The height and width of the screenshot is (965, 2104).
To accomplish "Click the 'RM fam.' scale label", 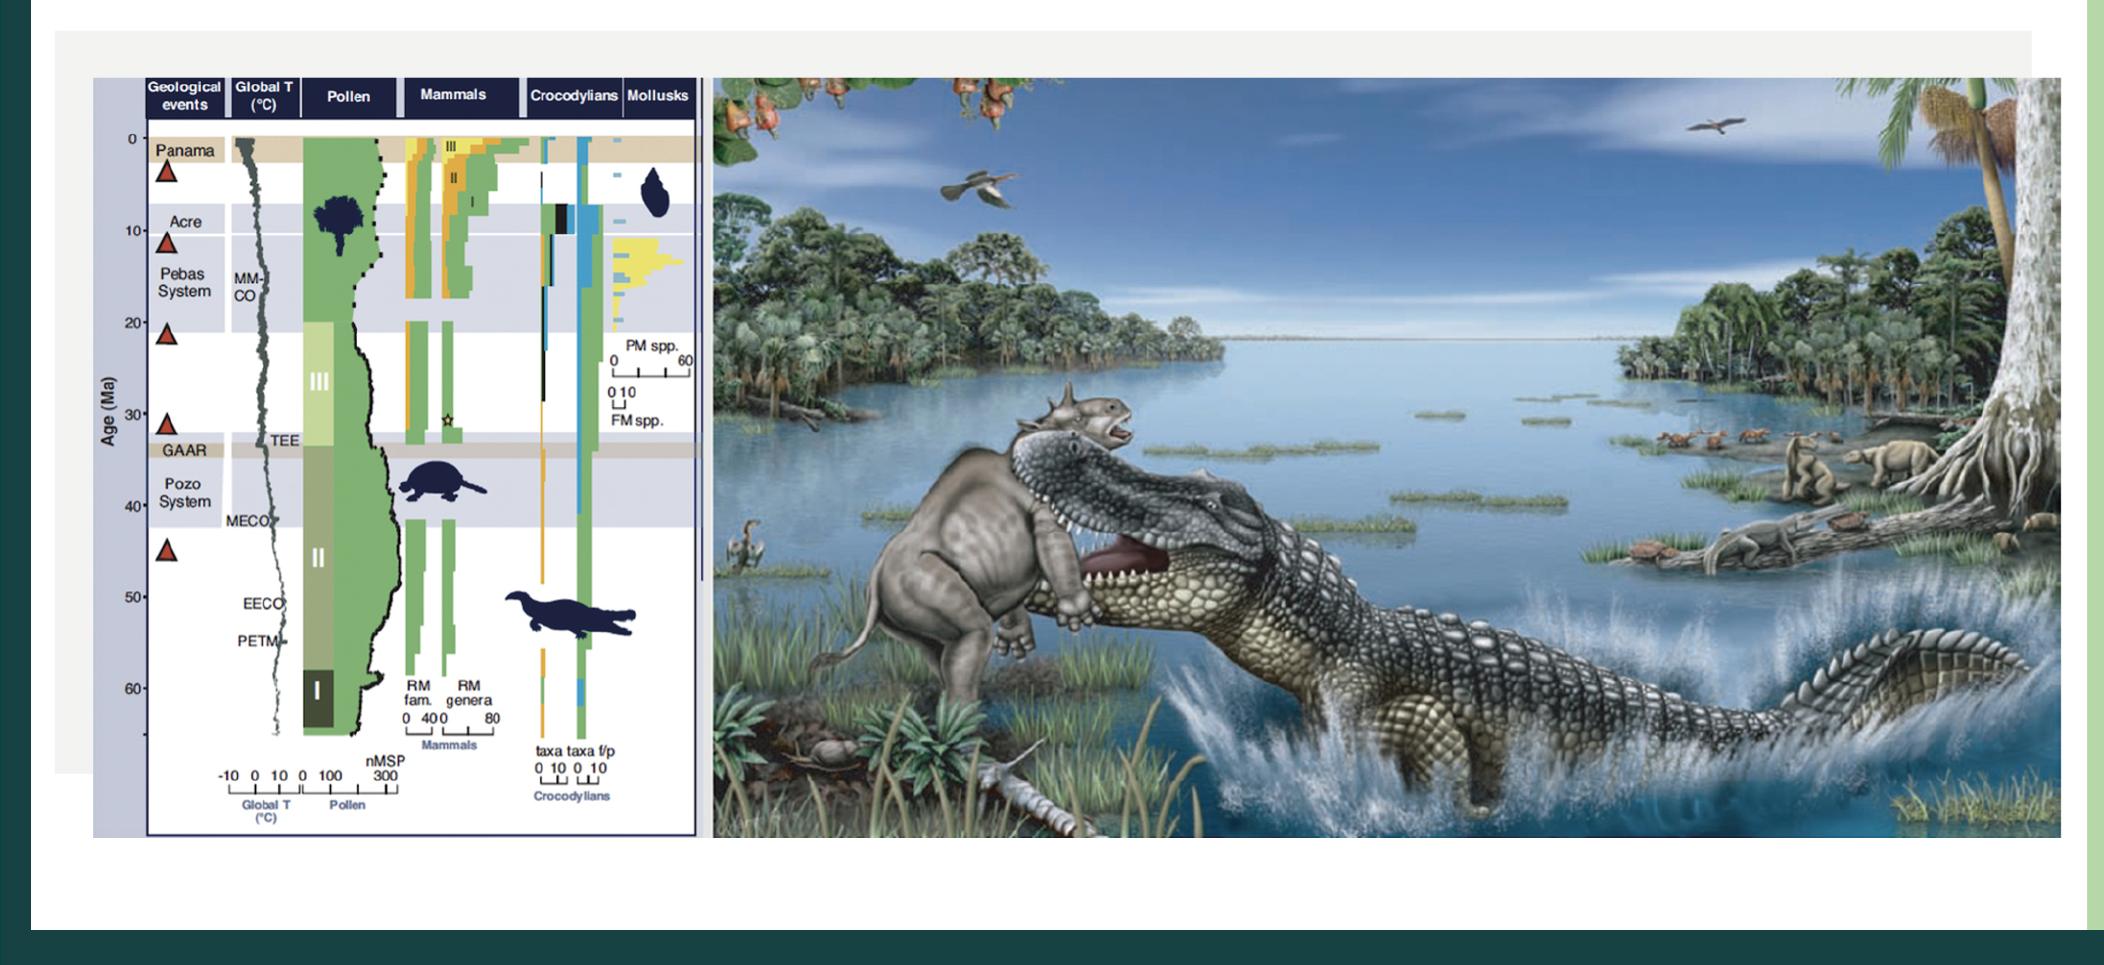I will [x=418, y=693].
